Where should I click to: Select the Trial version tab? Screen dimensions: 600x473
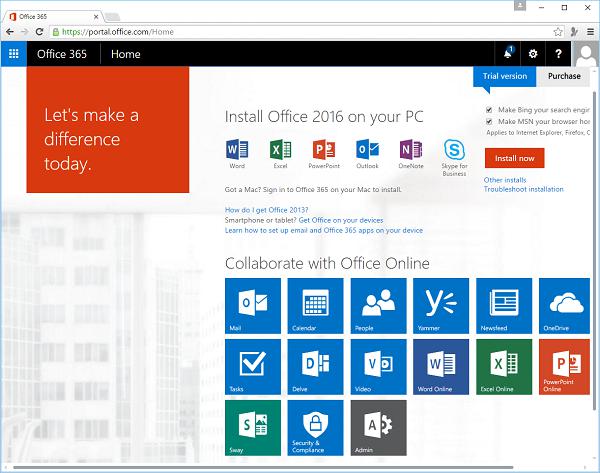(504, 77)
